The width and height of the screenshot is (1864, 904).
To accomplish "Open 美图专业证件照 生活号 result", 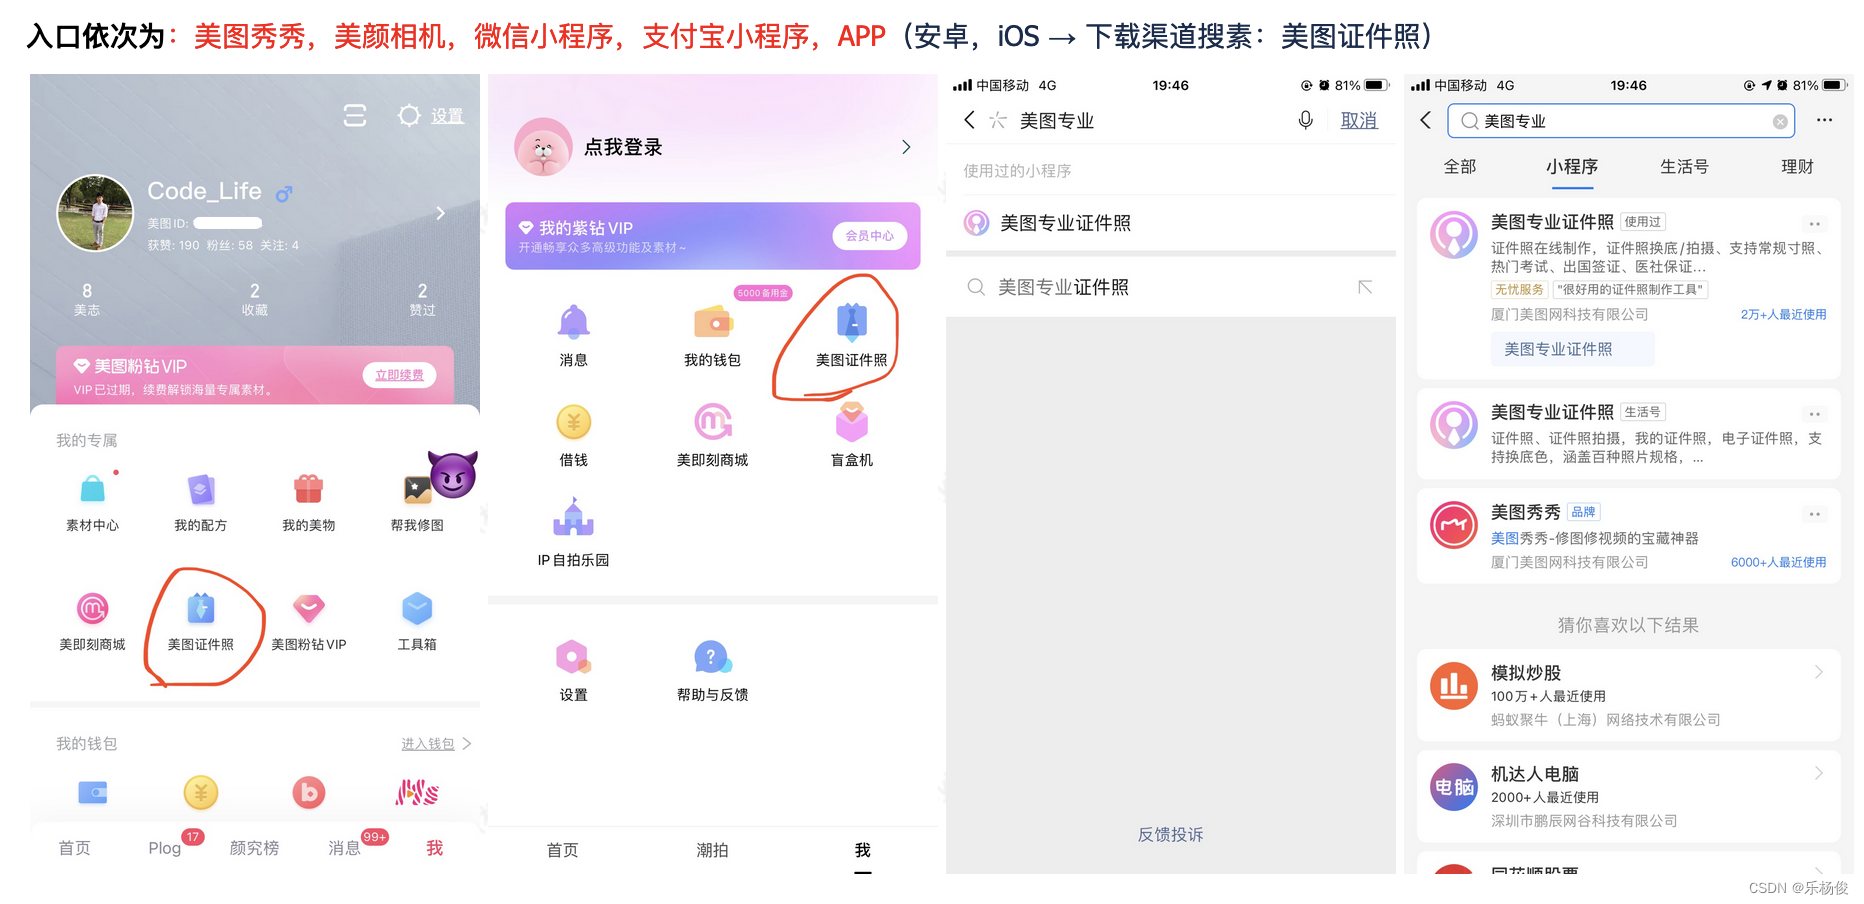I will tap(1629, 434).
